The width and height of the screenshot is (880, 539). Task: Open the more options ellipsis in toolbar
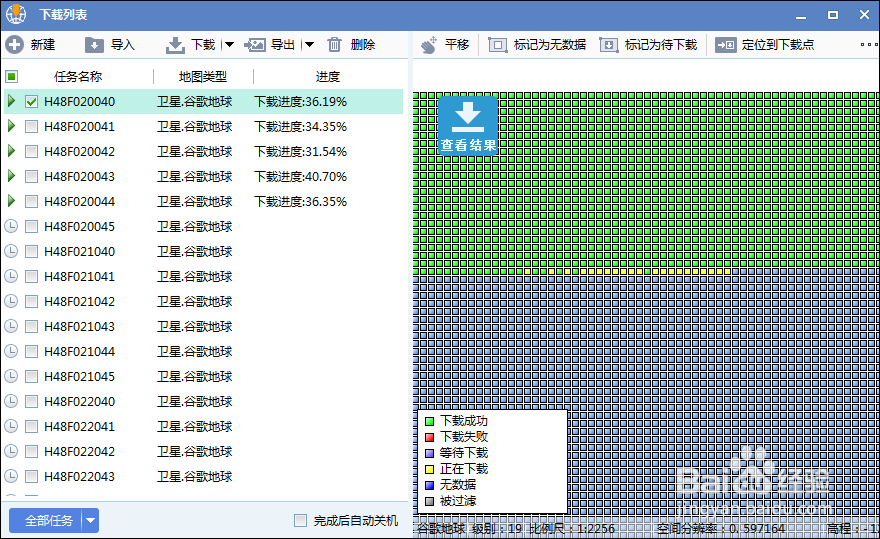[x=869, y=44]
